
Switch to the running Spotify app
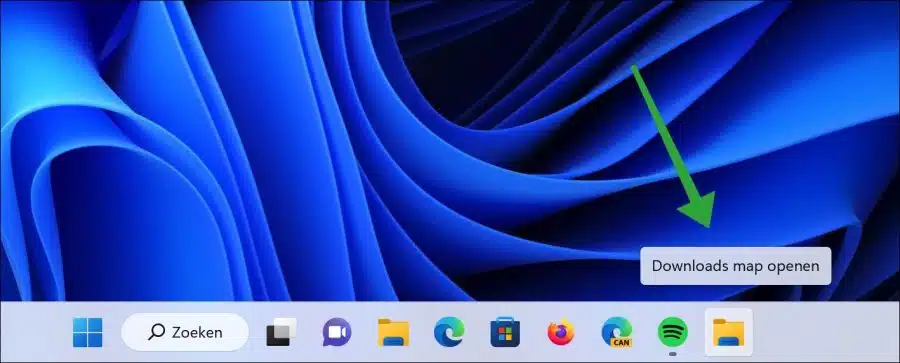[x=673, y=331]
